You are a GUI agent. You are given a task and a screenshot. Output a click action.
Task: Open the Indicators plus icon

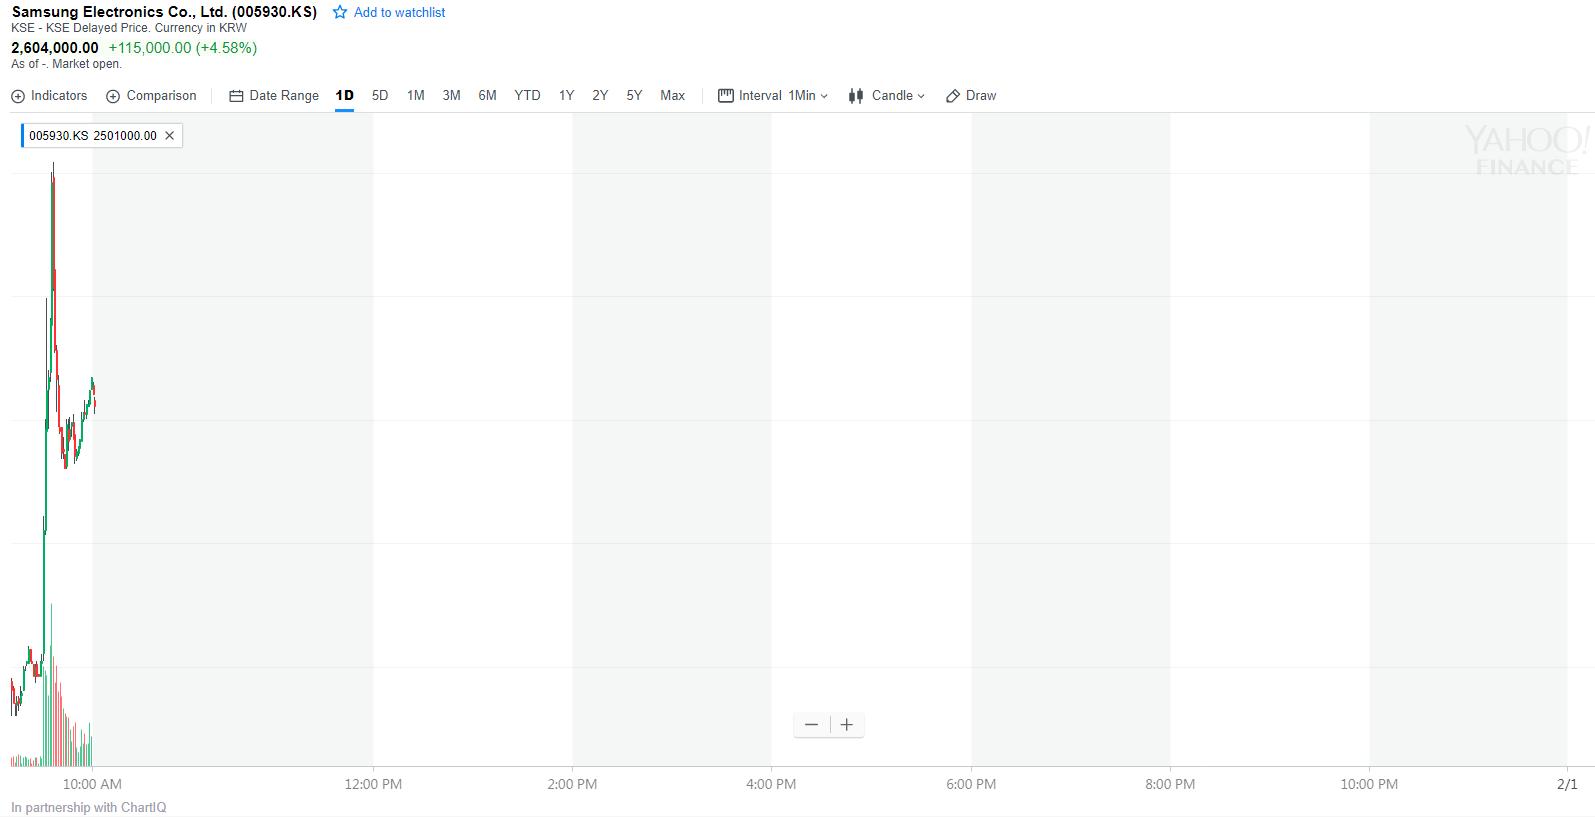pyautogui.click(x=18, y=96)
